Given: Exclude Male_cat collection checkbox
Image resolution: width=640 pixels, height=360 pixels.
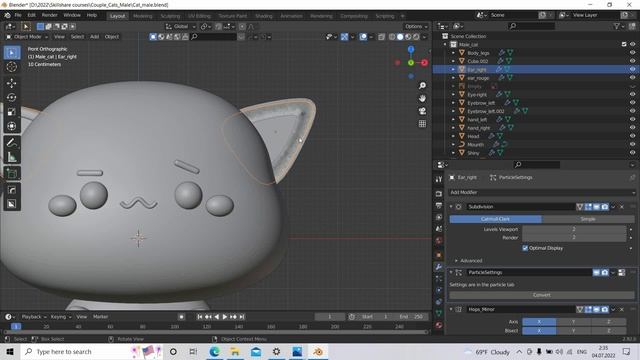Looking at the screenshot, I should click(624, 44).
